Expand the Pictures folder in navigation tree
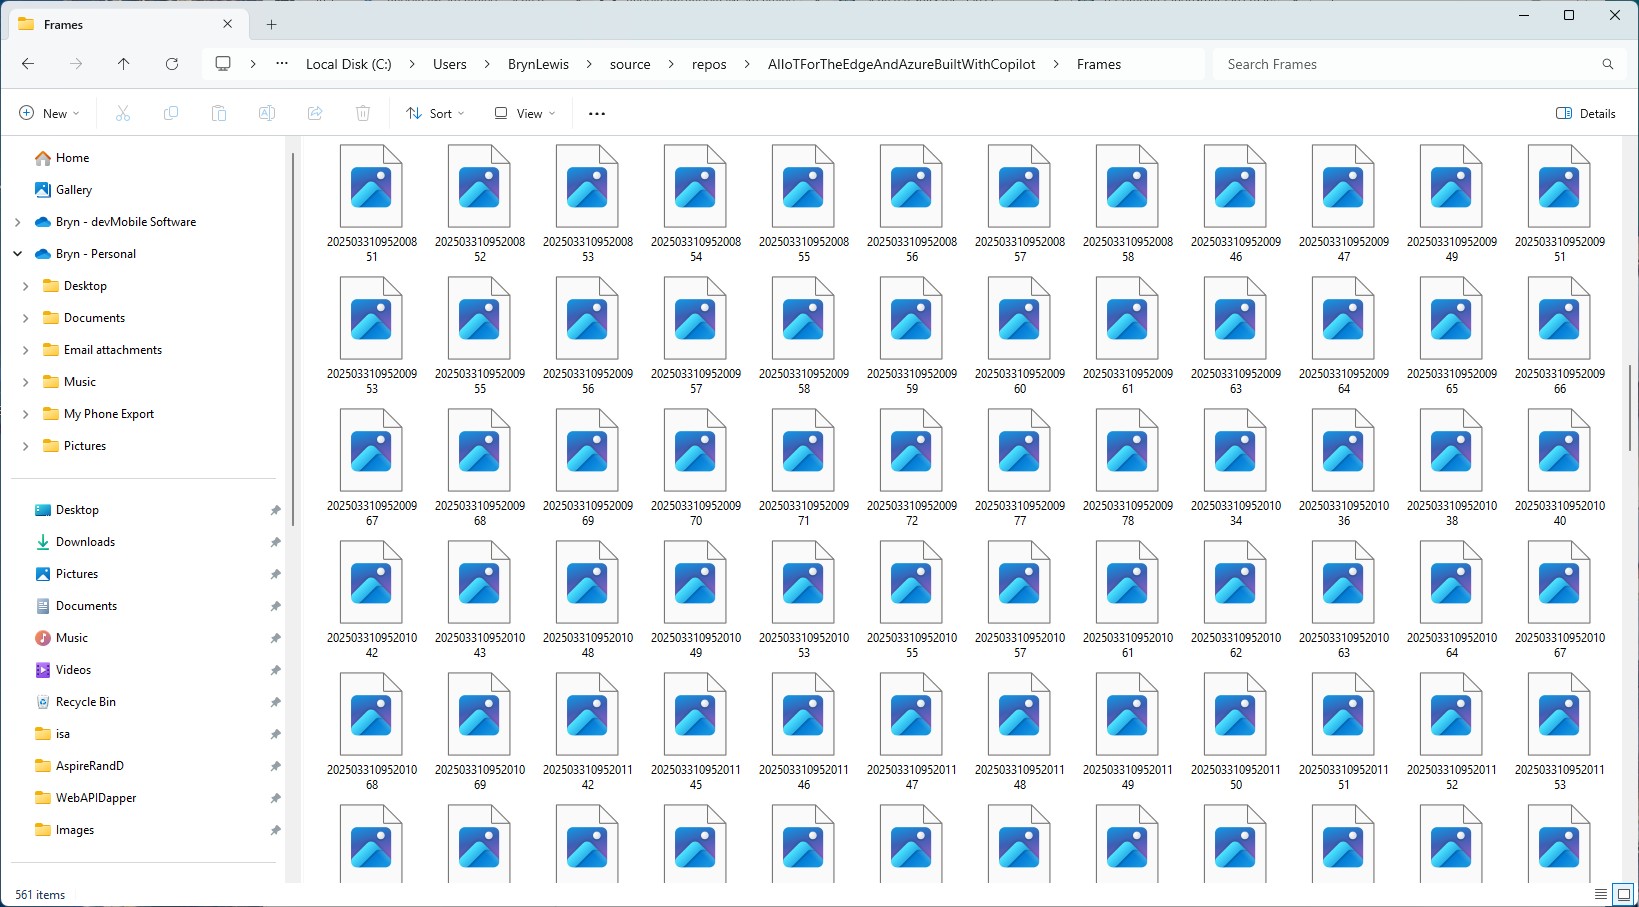 click(26, 446)
